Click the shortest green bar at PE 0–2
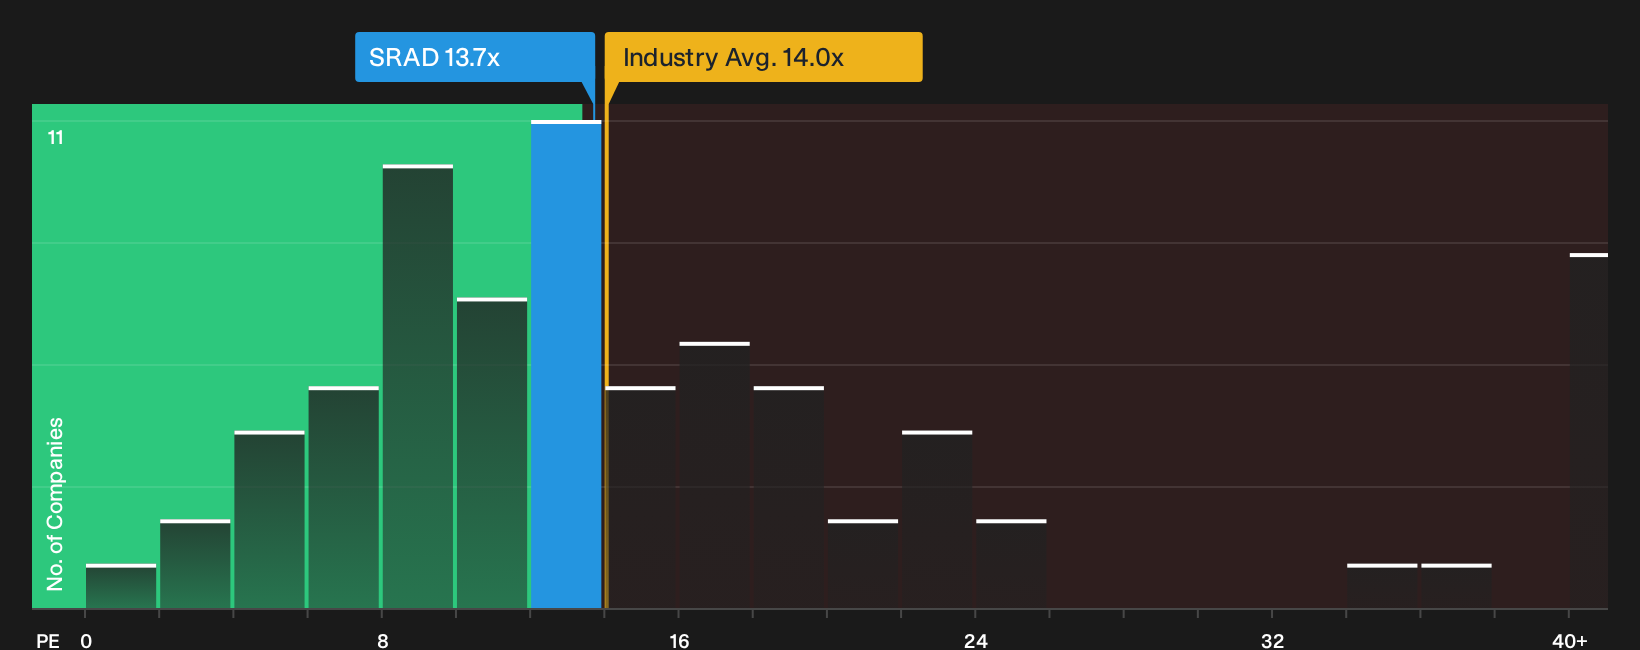This screenshot has height=650, width=1640. coord(121,586)
